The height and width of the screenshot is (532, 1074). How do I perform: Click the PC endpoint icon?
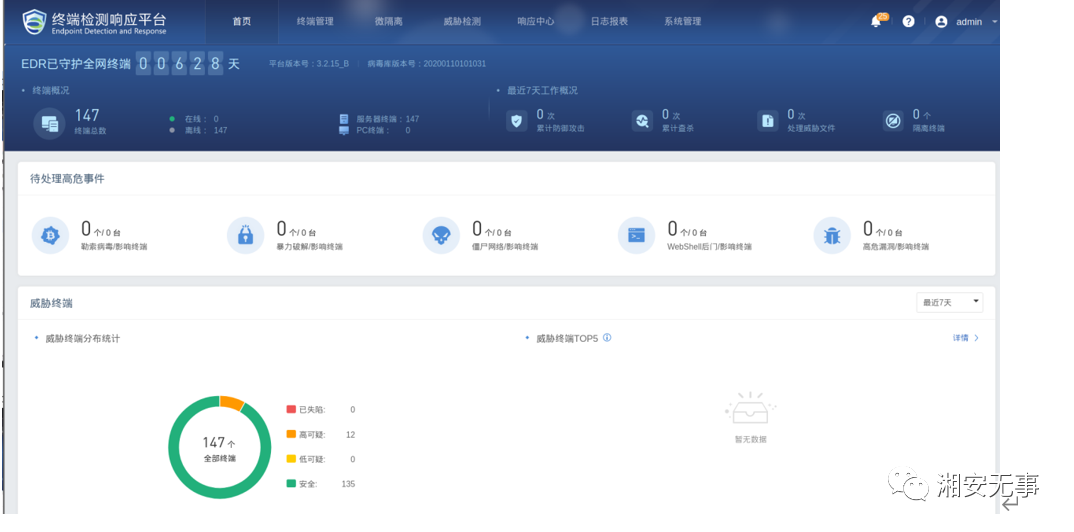[344, 130]
